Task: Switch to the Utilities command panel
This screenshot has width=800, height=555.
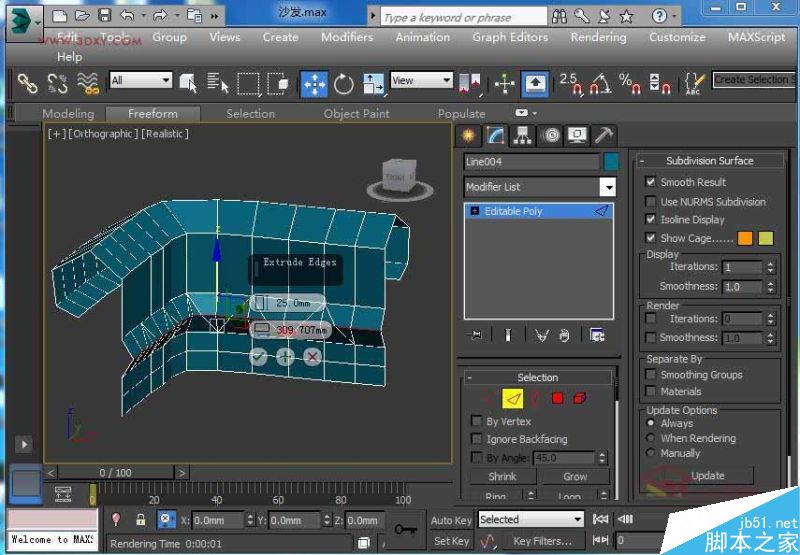Action: coord(604,136)
